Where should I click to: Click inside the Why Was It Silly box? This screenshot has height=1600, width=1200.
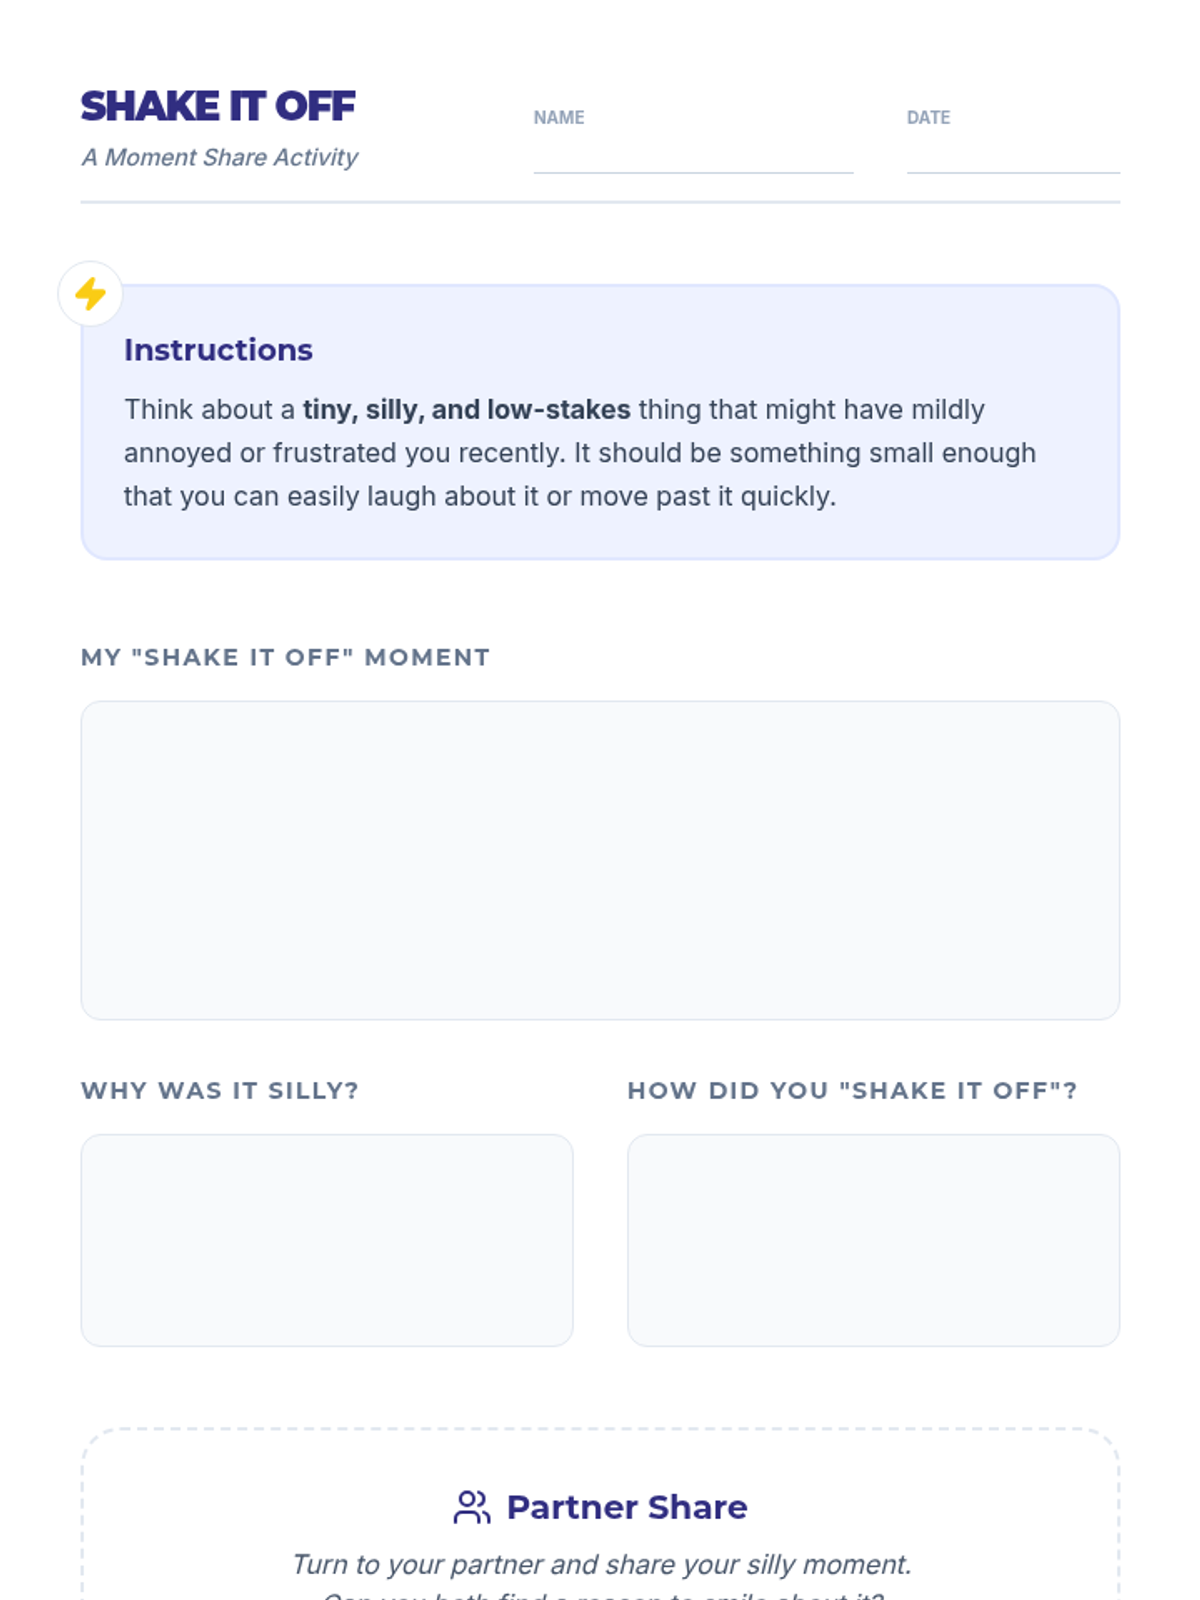tap(327, 1240)
